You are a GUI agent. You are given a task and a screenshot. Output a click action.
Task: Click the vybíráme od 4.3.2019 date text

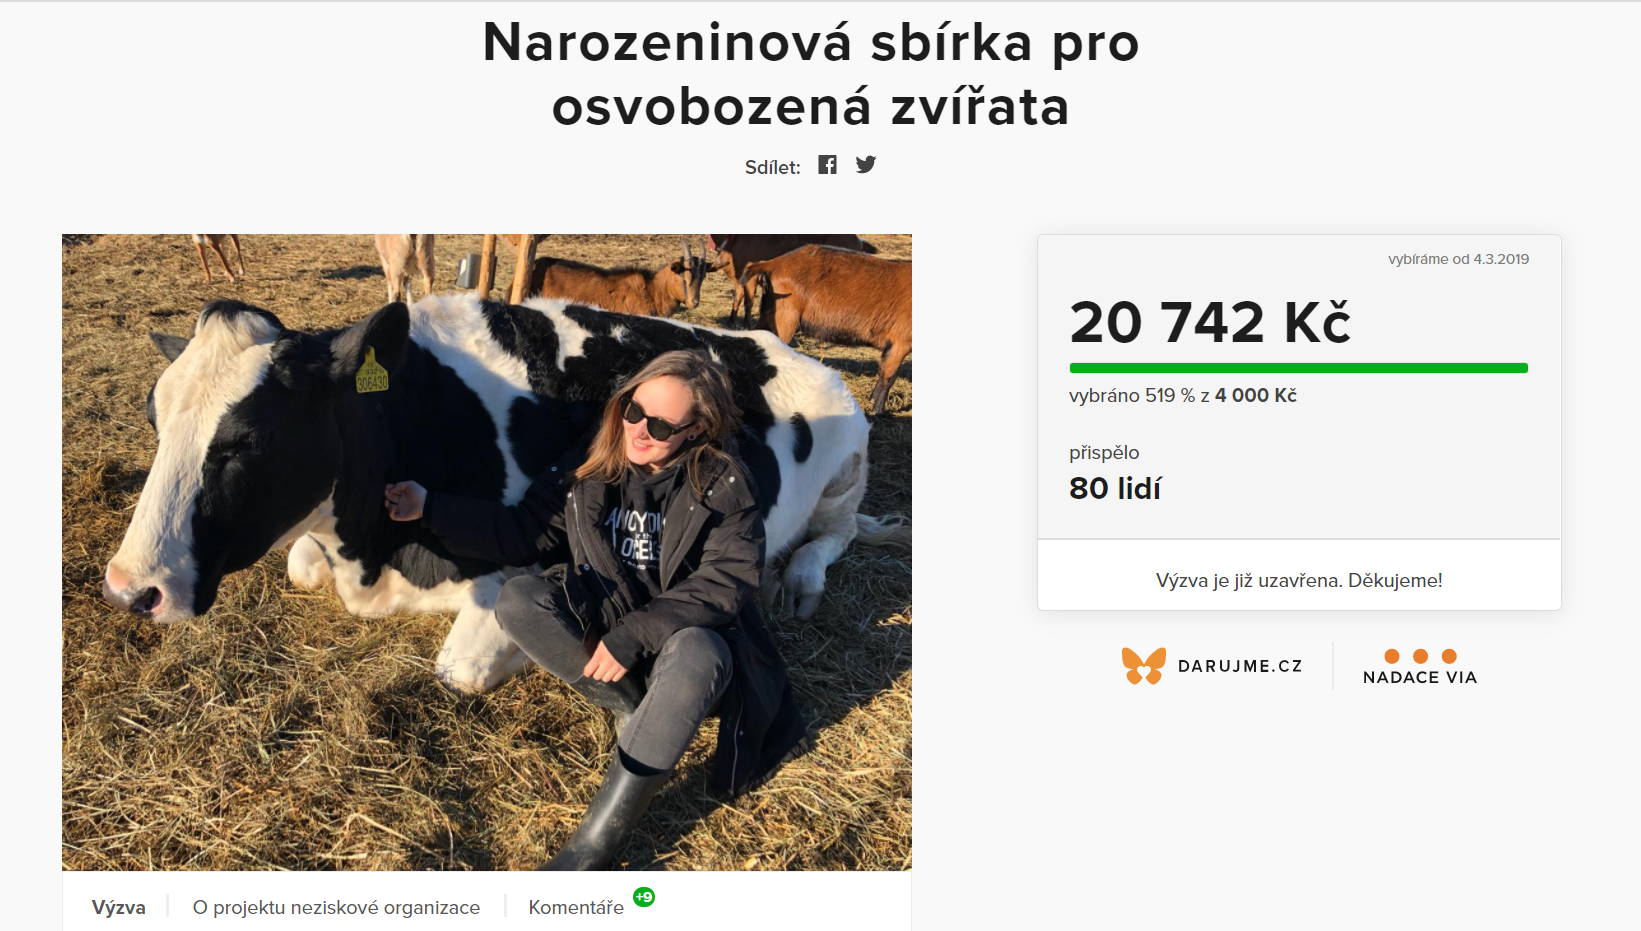[1458, 259]
